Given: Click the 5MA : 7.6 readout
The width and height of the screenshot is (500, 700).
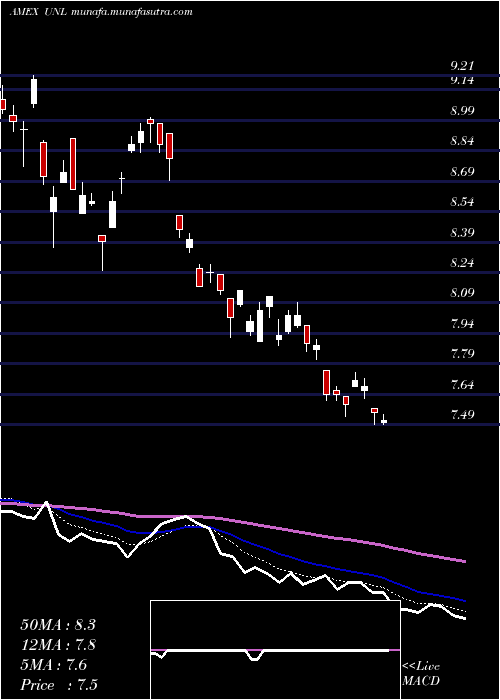Looking at the screenshot, I should tap(54, 665).
